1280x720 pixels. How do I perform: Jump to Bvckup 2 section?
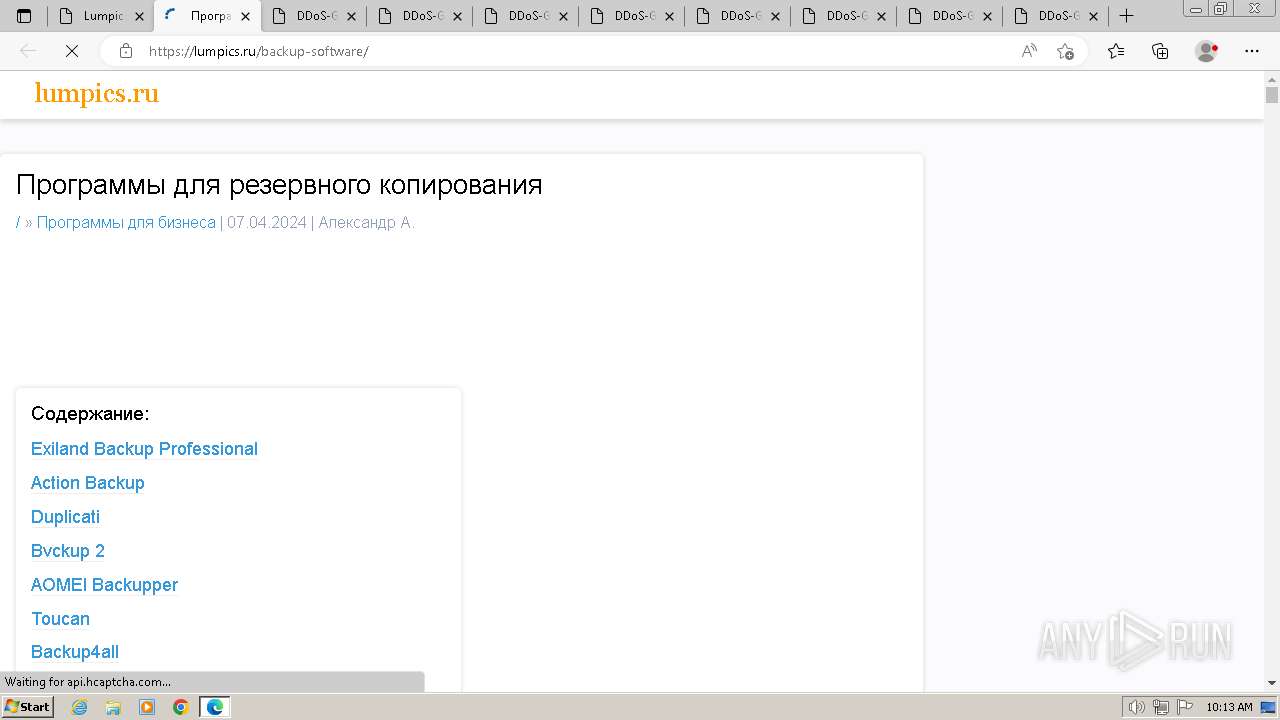click(68, 551)
